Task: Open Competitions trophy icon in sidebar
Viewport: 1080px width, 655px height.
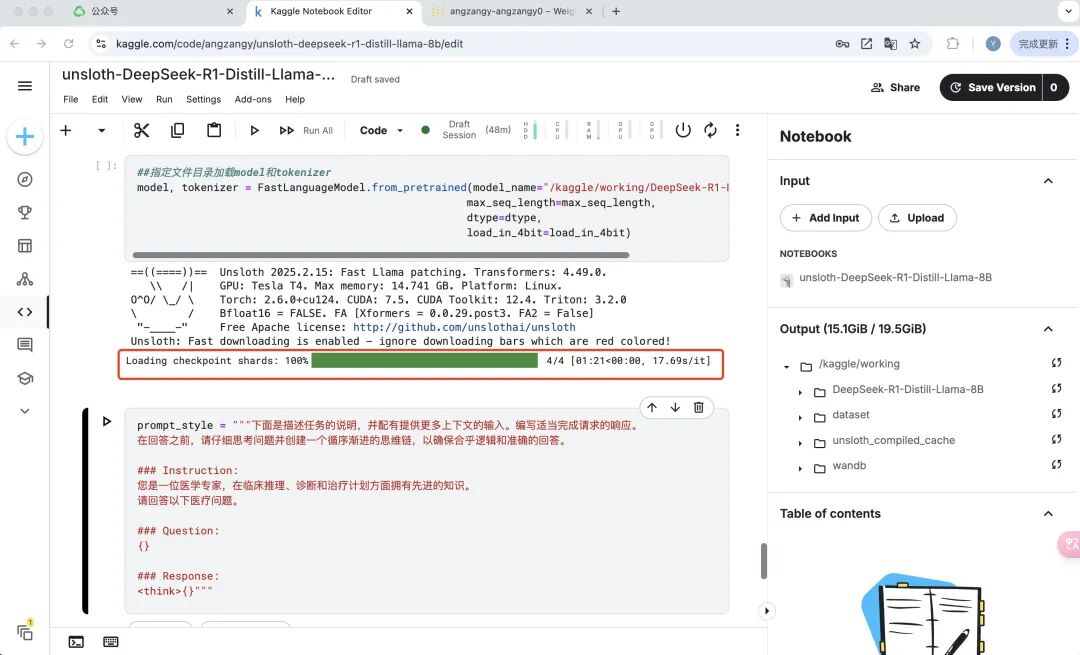Action: pos(25,213)
